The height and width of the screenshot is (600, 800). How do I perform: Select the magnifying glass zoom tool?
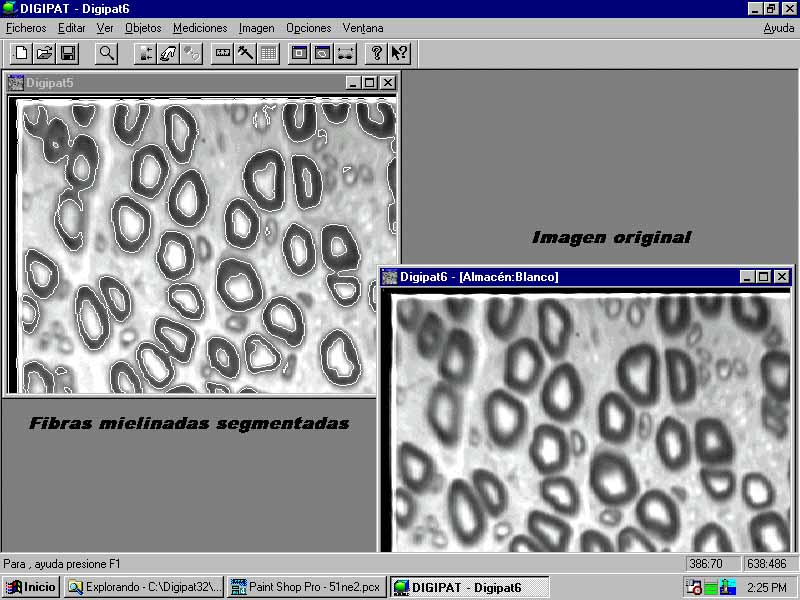pos(106,53)
